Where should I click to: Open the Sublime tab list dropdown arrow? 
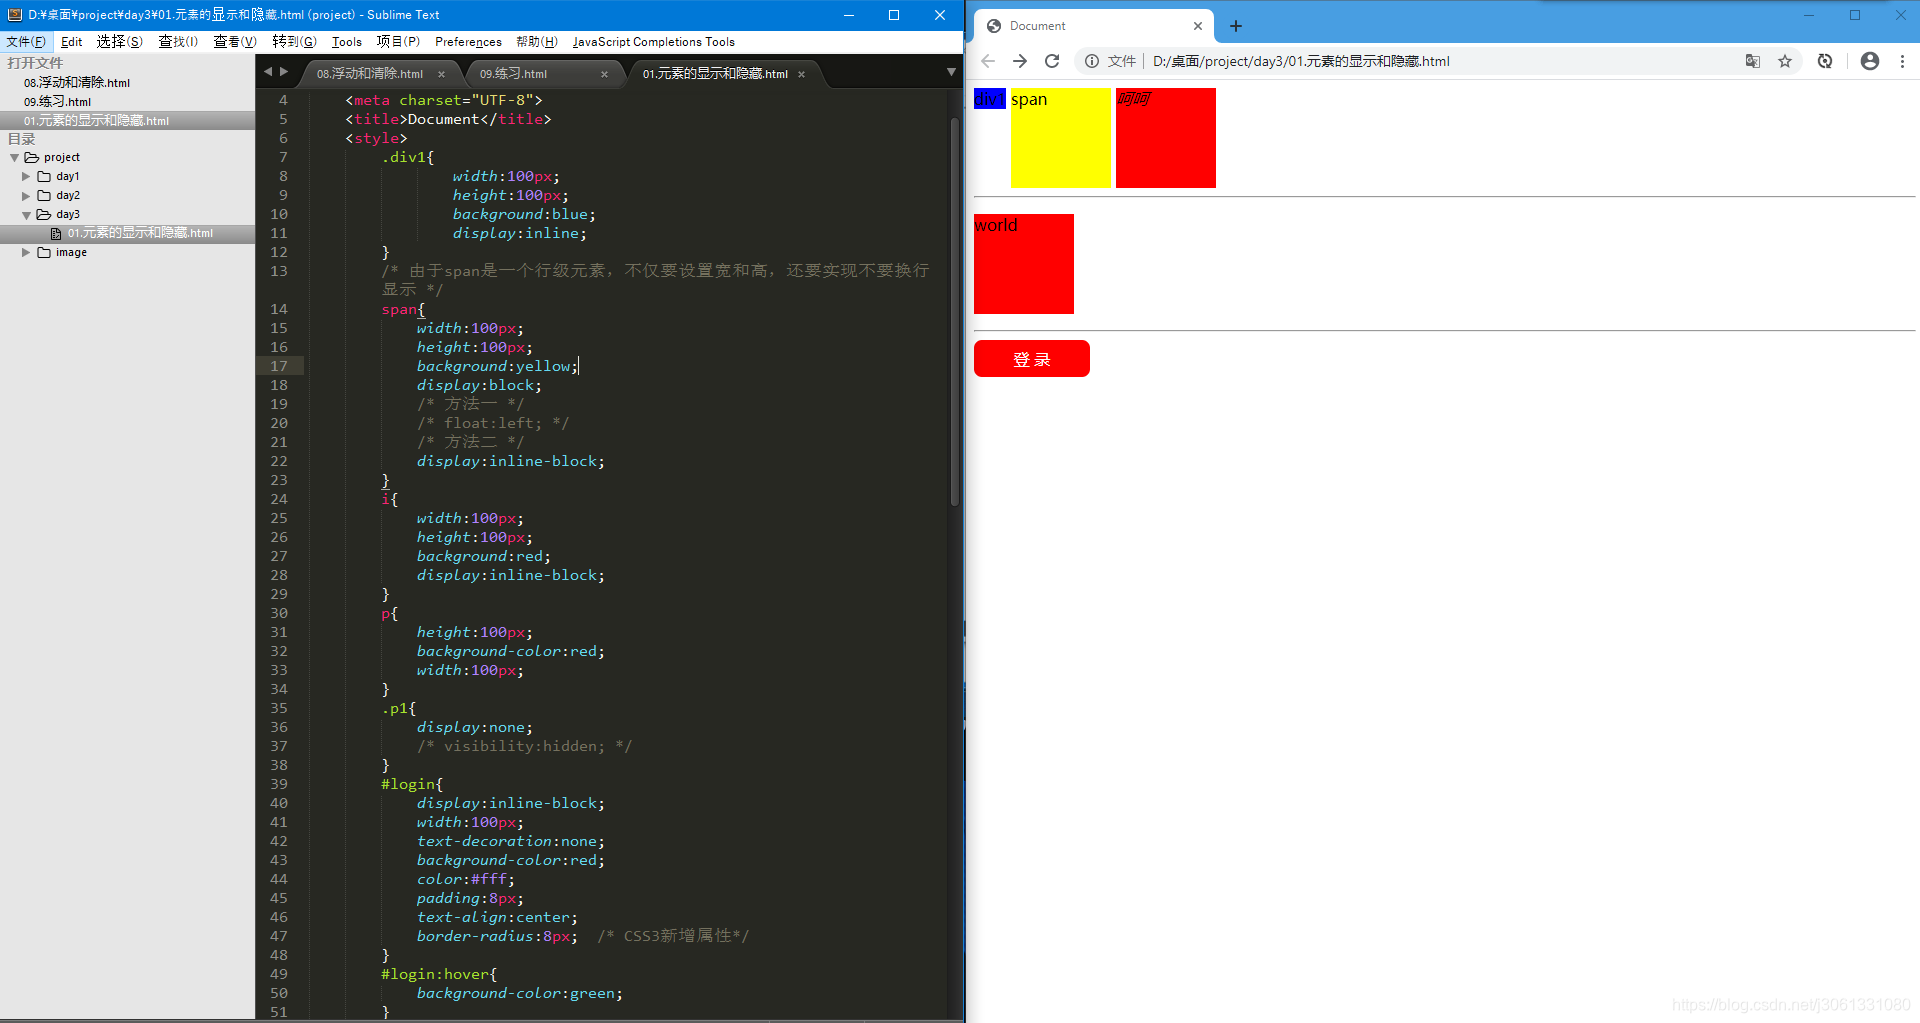point(951,72)
